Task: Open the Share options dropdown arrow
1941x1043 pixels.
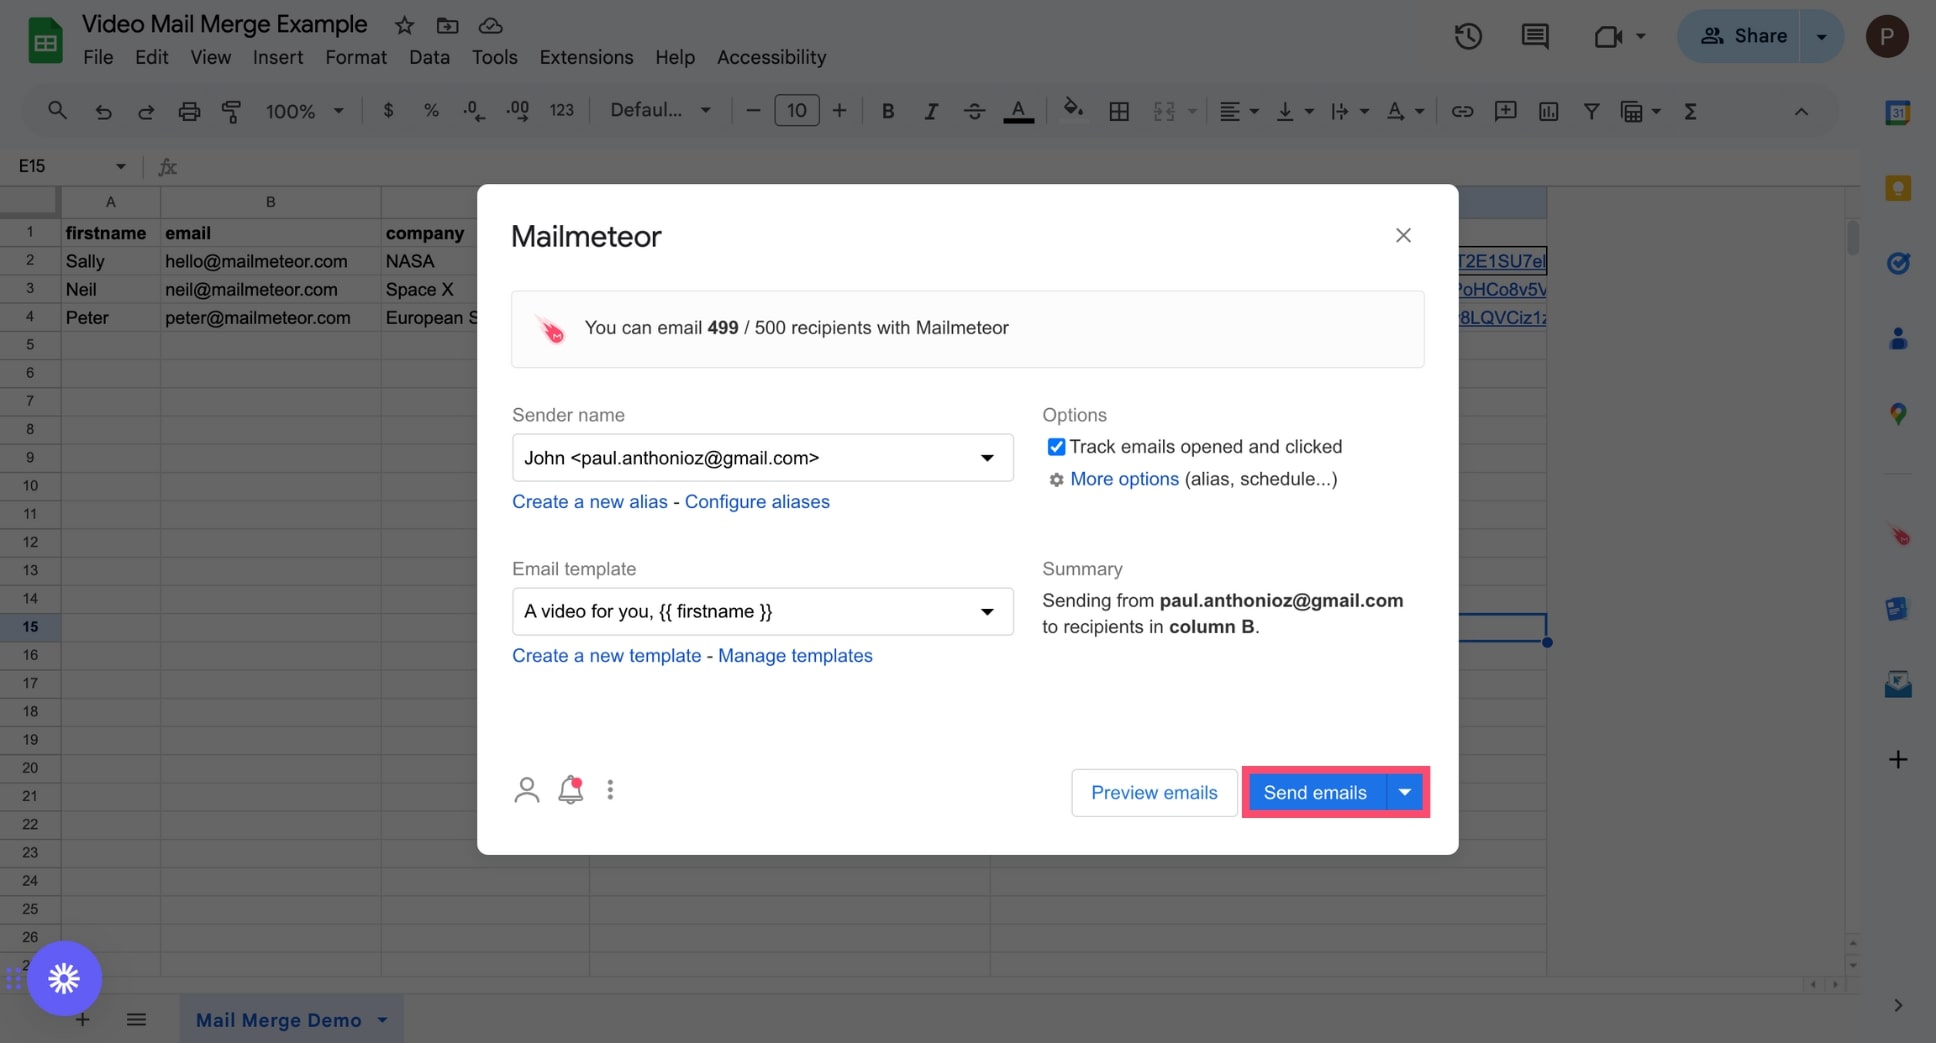Action: tap(1821, 37)
